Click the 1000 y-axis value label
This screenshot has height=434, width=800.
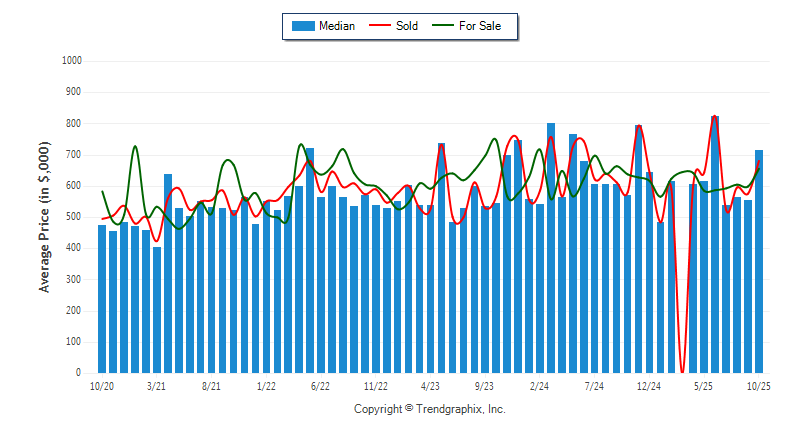click(71, 61)
